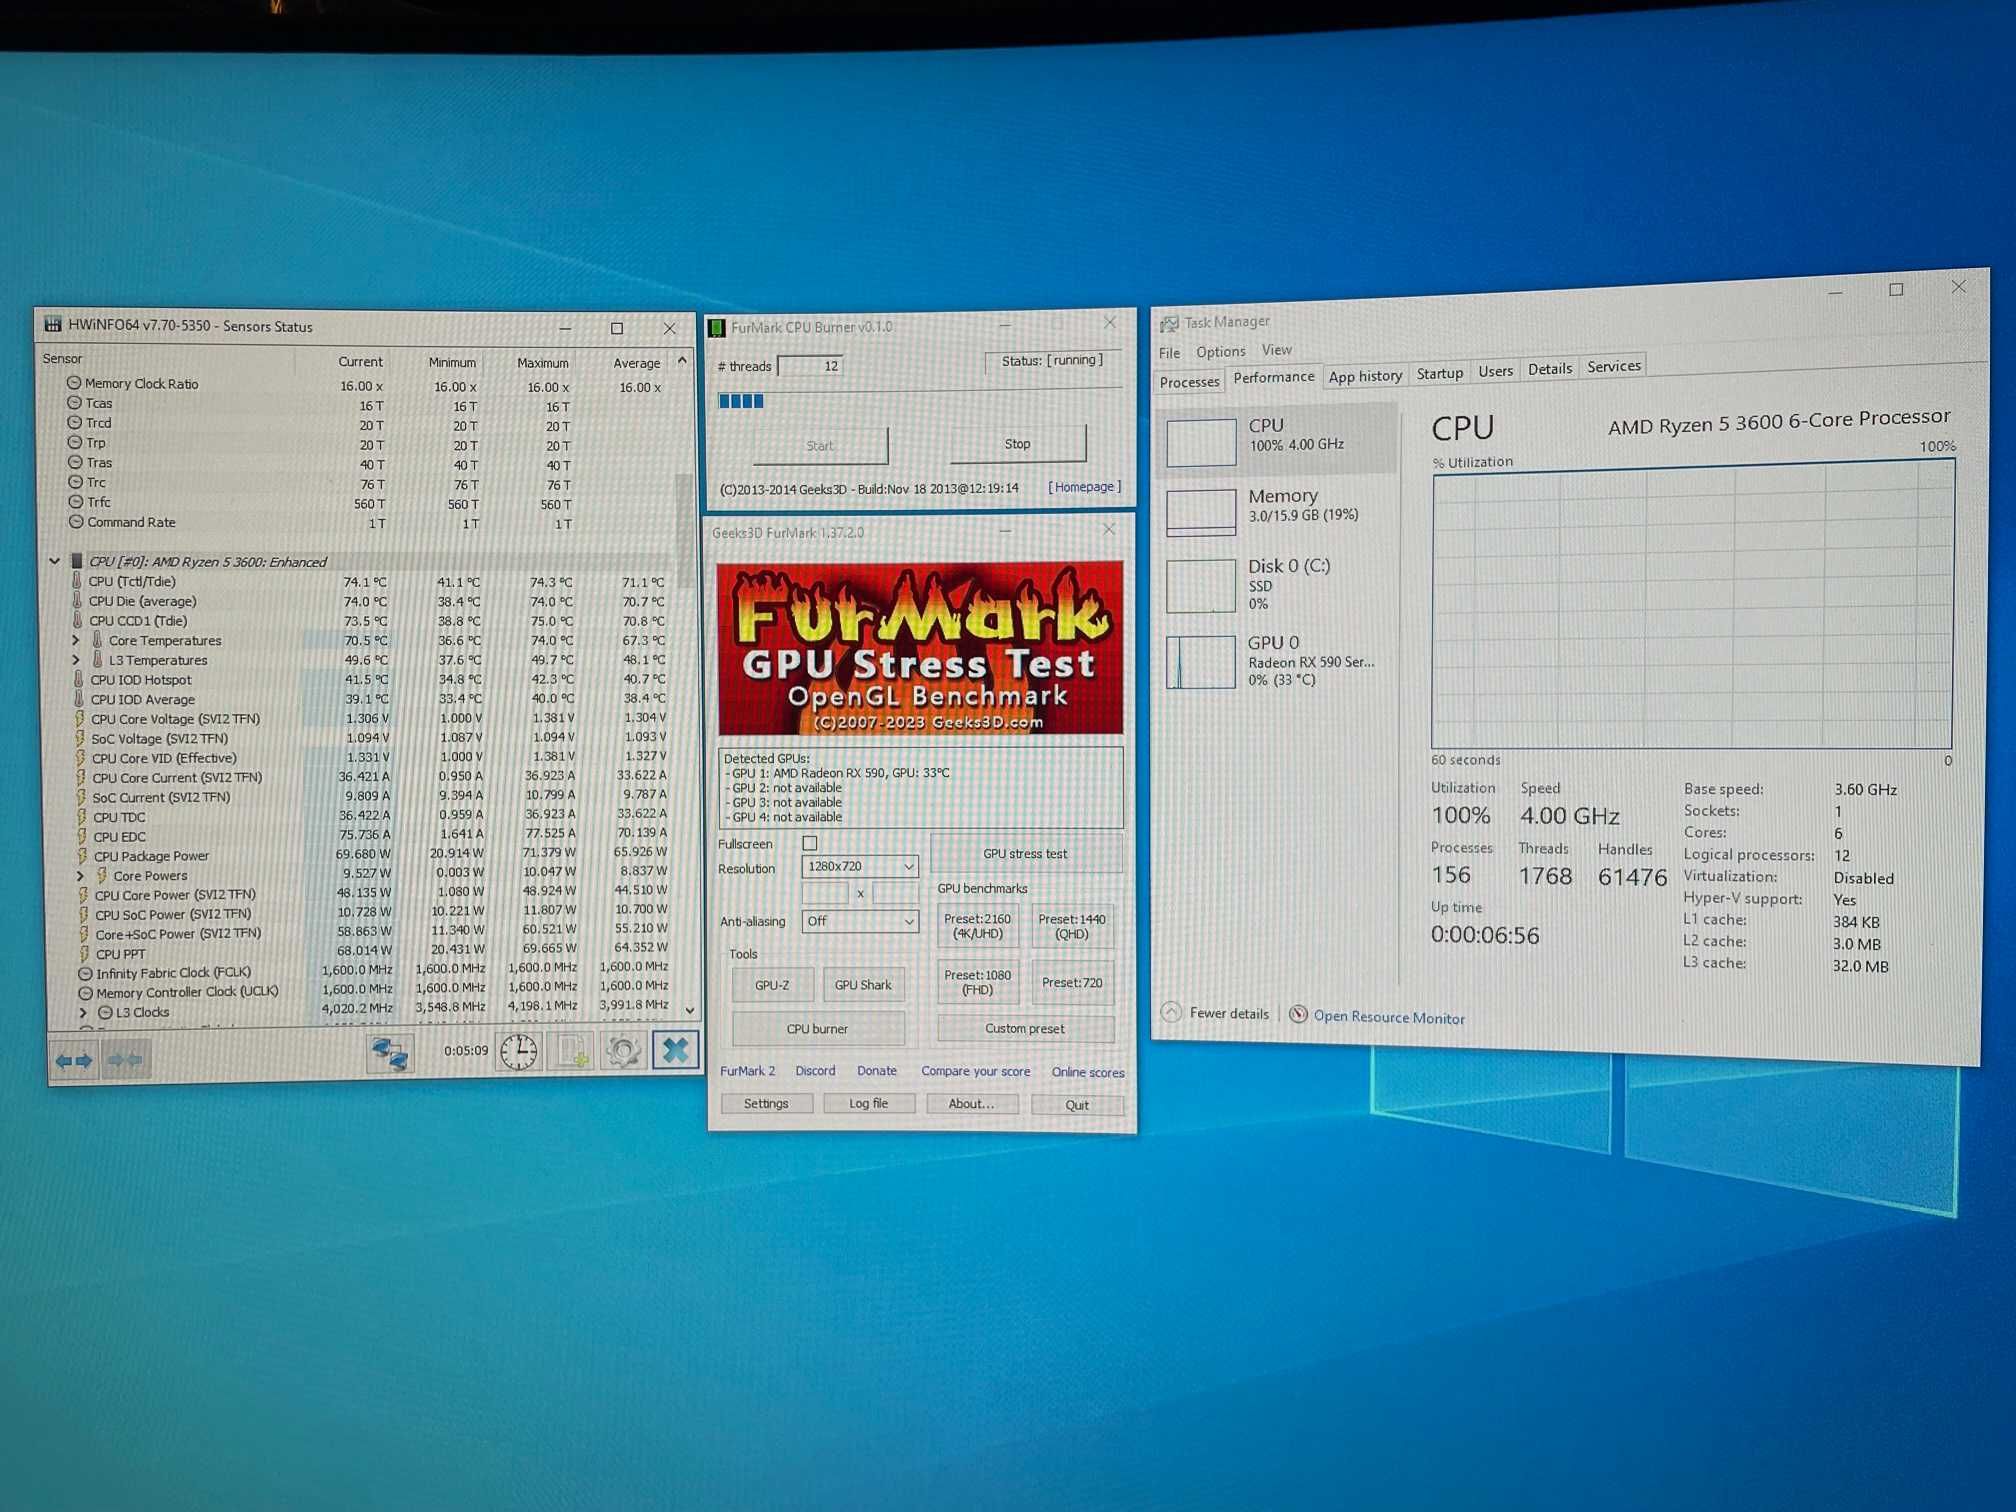Switch to Services tab

(x=1613, y=366)
